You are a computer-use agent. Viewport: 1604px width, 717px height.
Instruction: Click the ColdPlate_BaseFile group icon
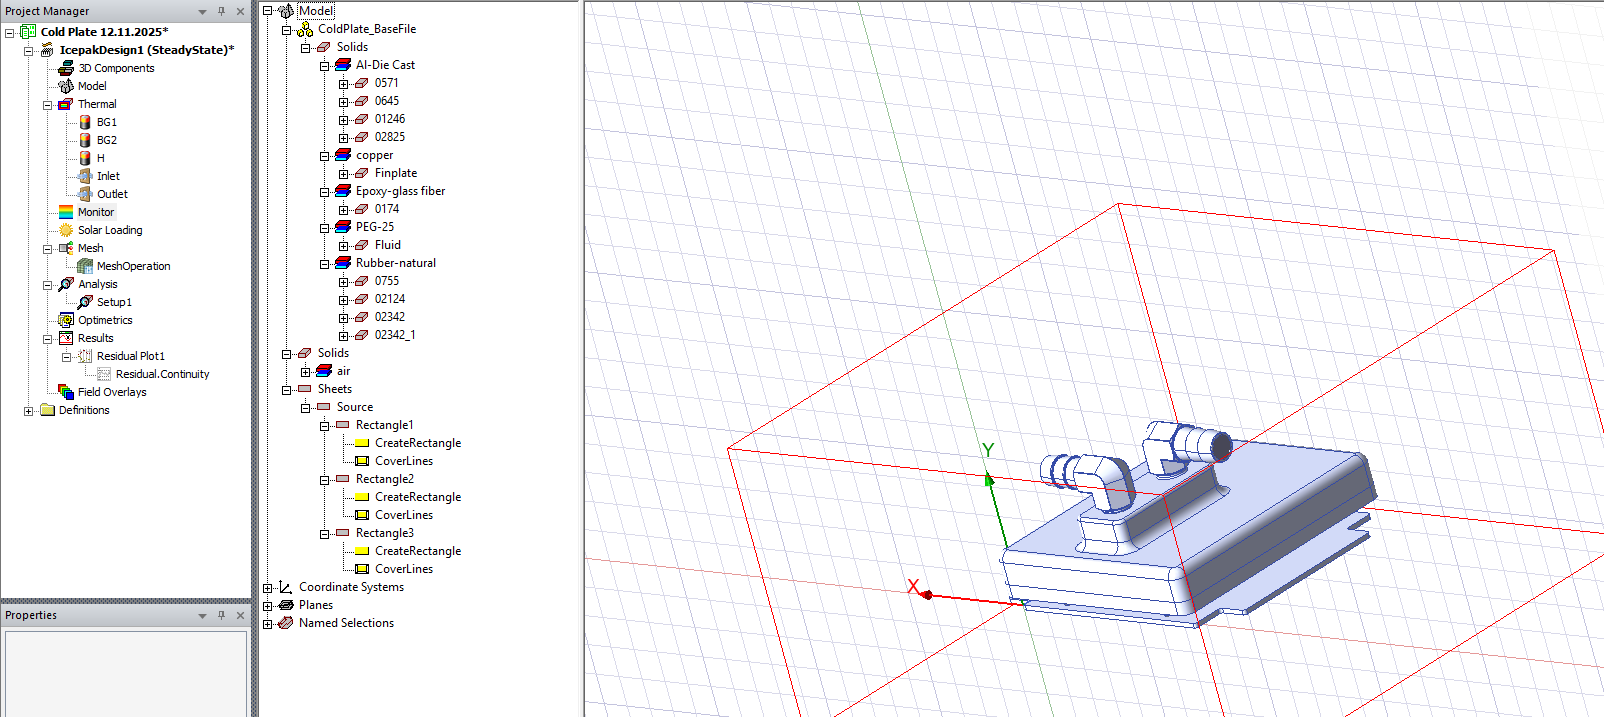coord(305,29)
